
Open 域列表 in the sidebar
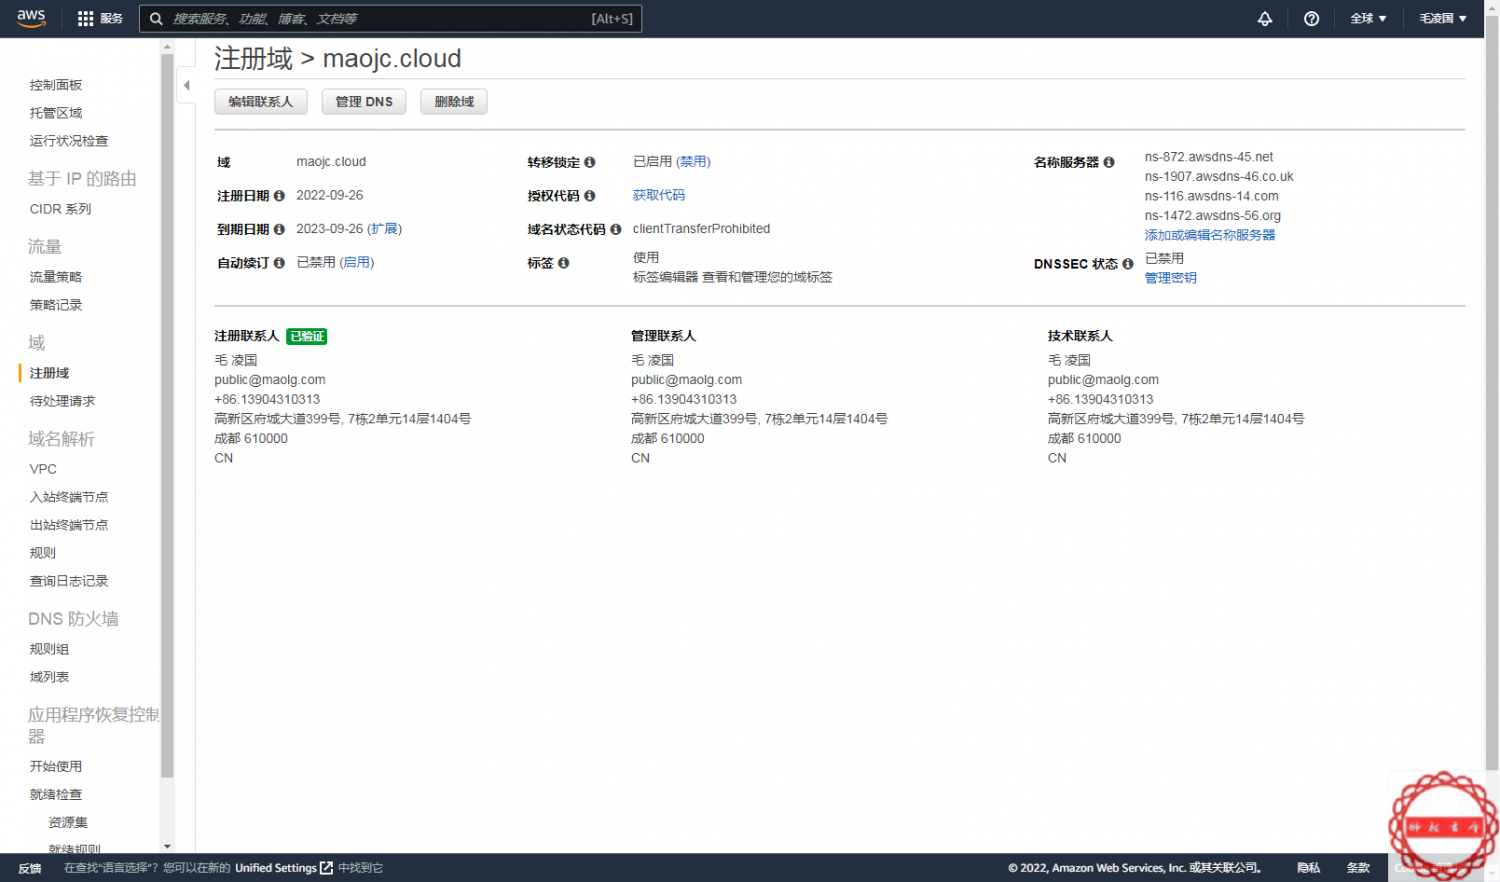pyautogui.click(x=49, y=677)
